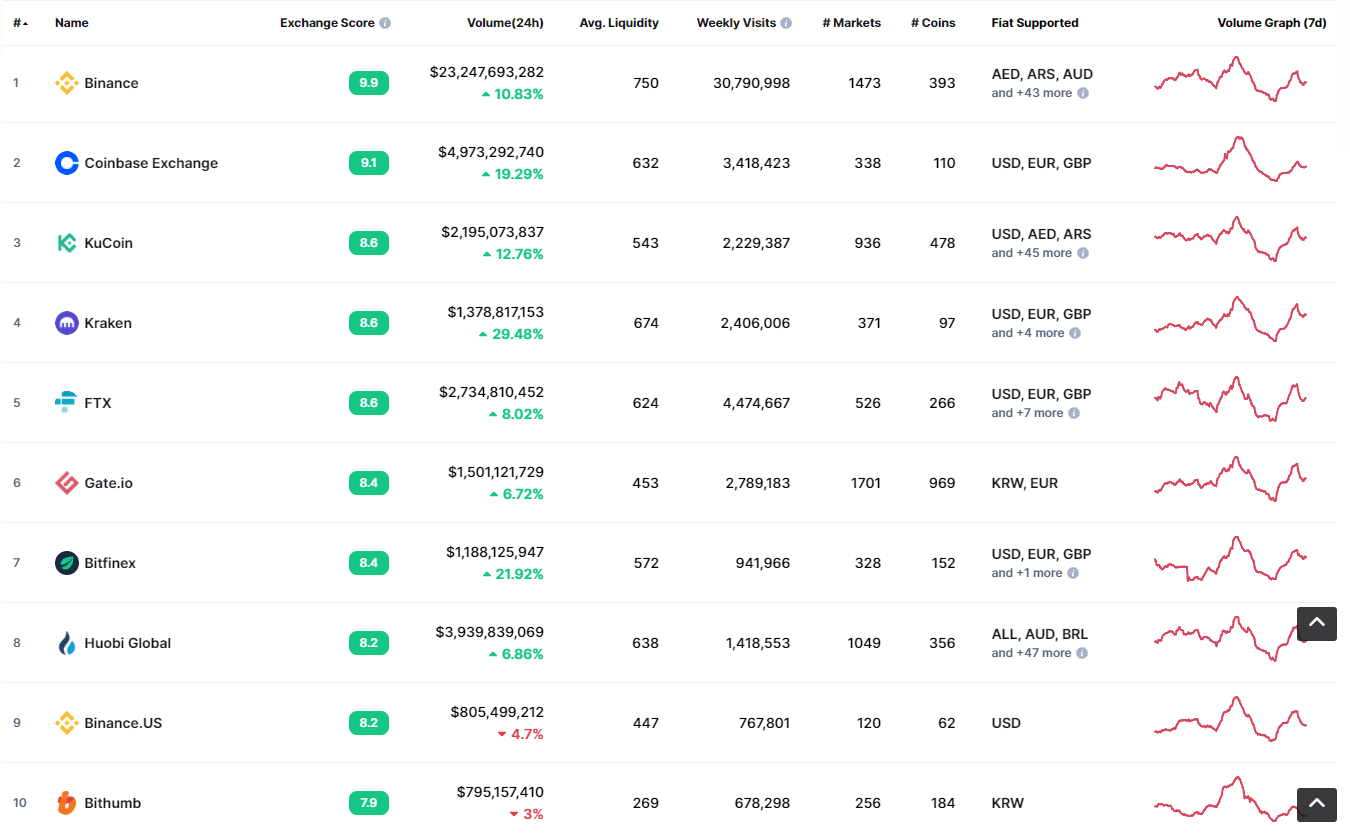Click Gate.io's 7d volume graph

tap(1231, 480)
